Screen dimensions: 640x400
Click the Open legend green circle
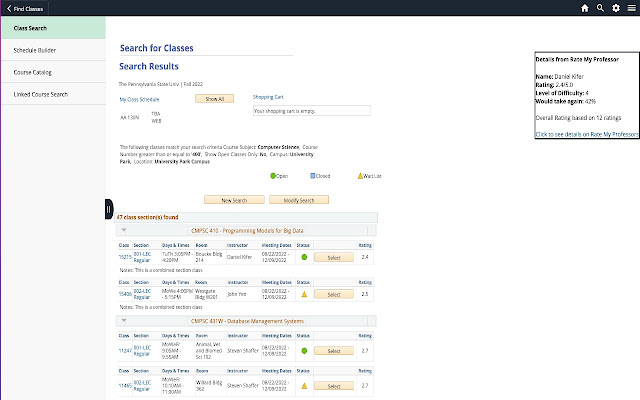(x=273, y=176)
